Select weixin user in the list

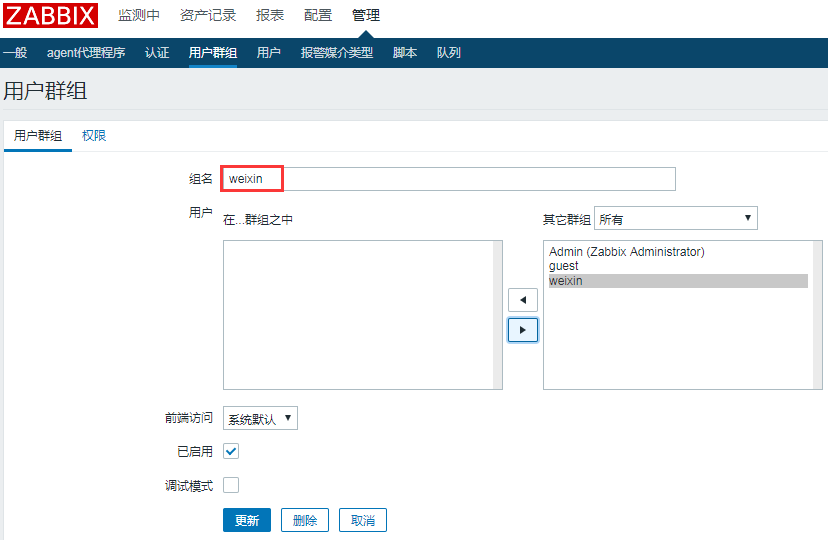coord(678,281)
